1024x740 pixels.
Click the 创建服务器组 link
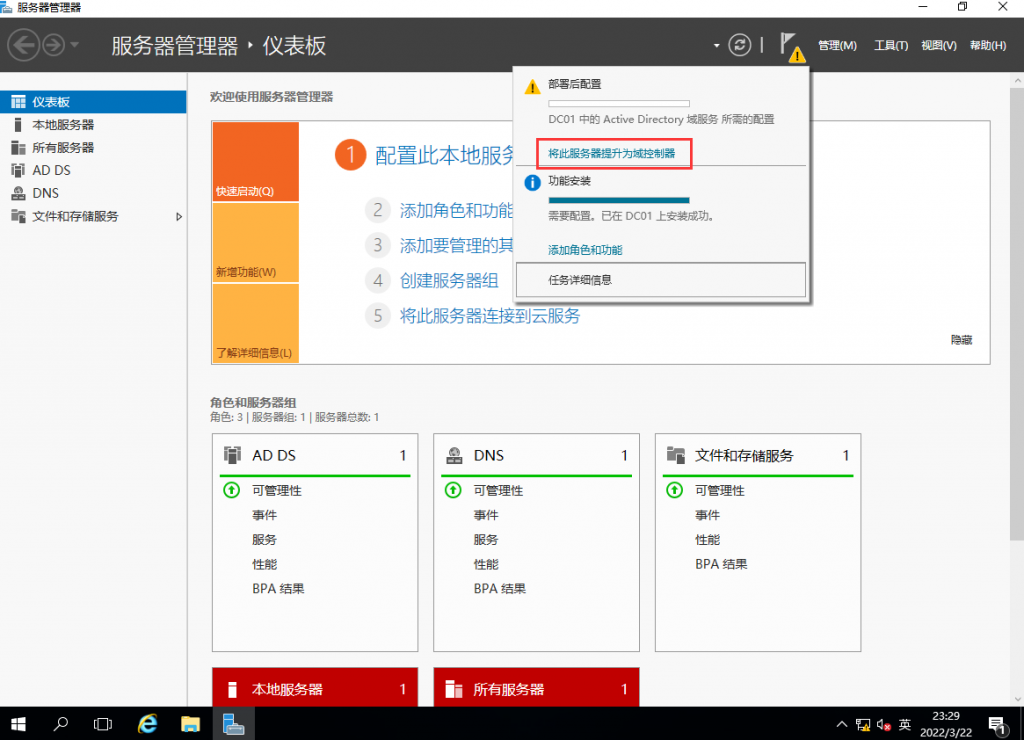[x=449, y=281]
